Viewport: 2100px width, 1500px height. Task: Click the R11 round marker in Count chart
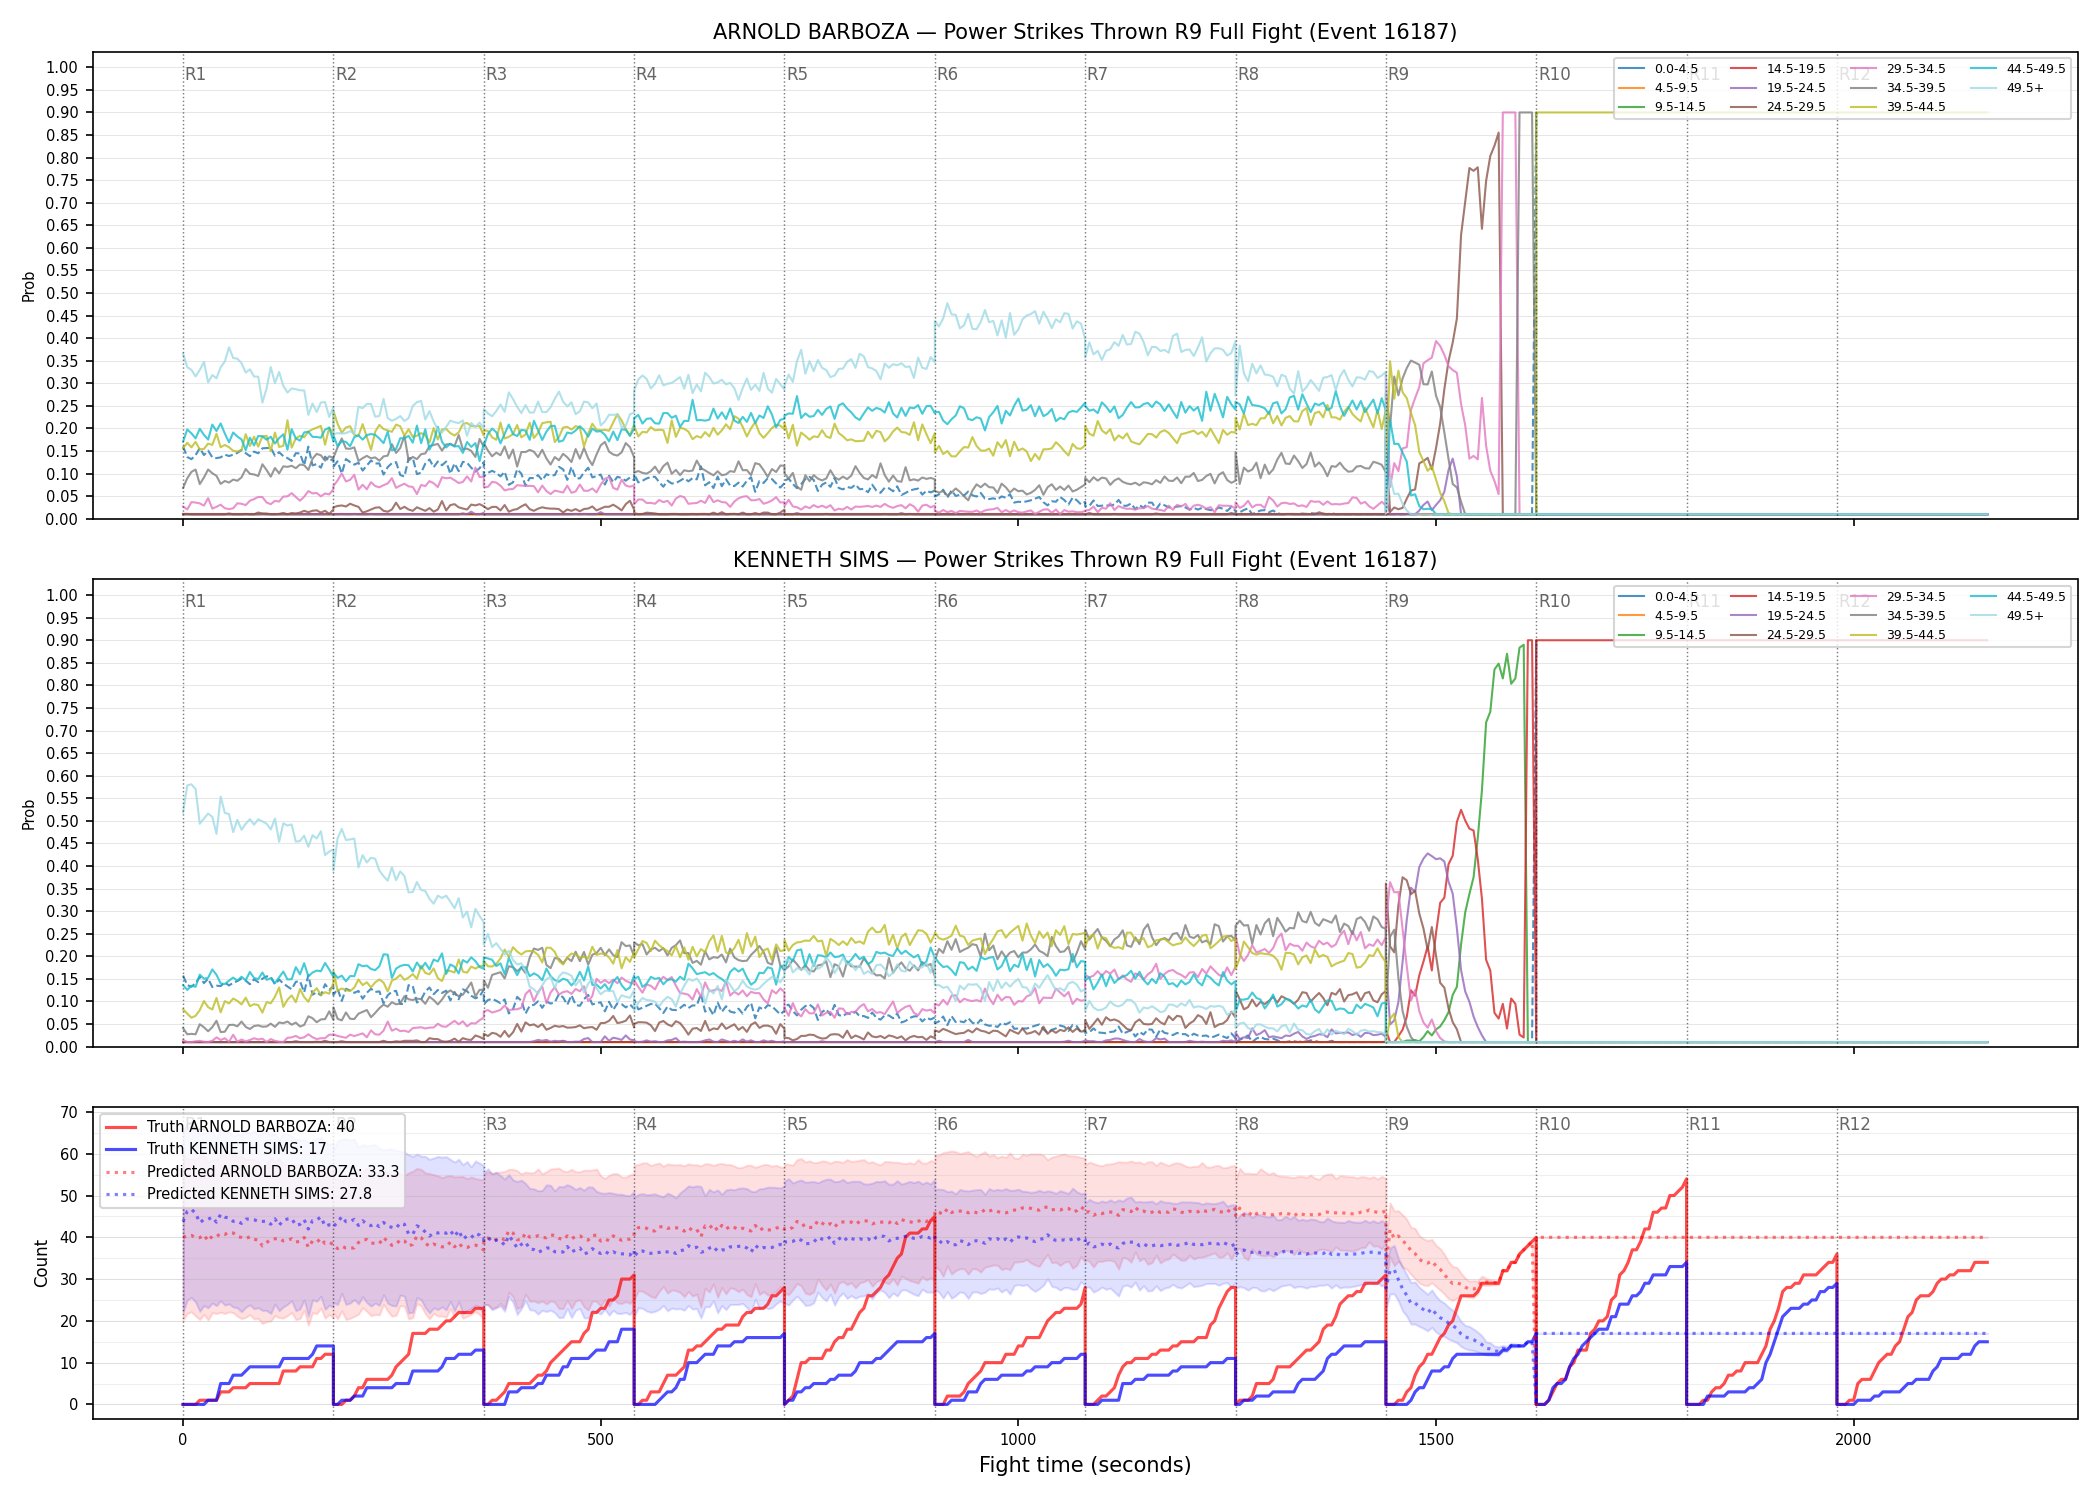pyautogui.click(x=1705, y=1124)
